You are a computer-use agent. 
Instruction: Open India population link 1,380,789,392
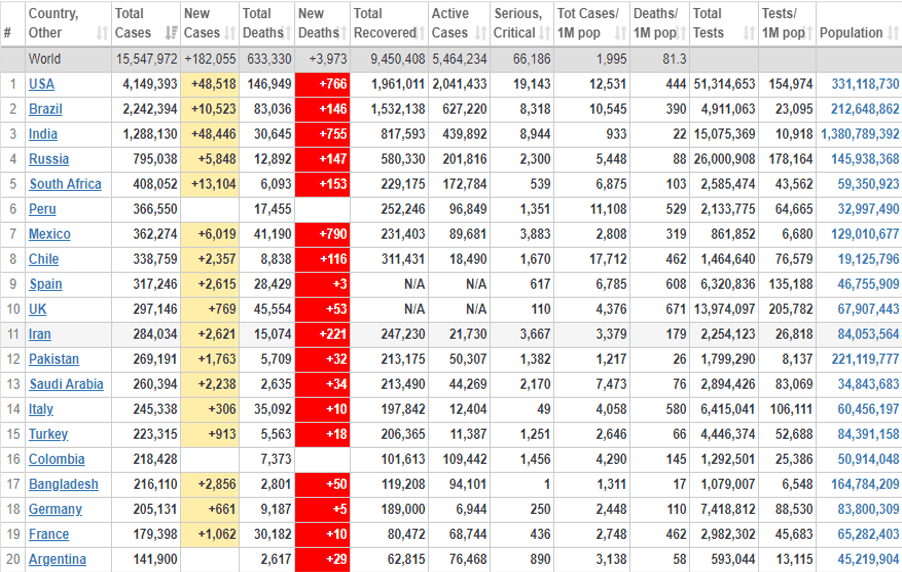coord(860,134)
